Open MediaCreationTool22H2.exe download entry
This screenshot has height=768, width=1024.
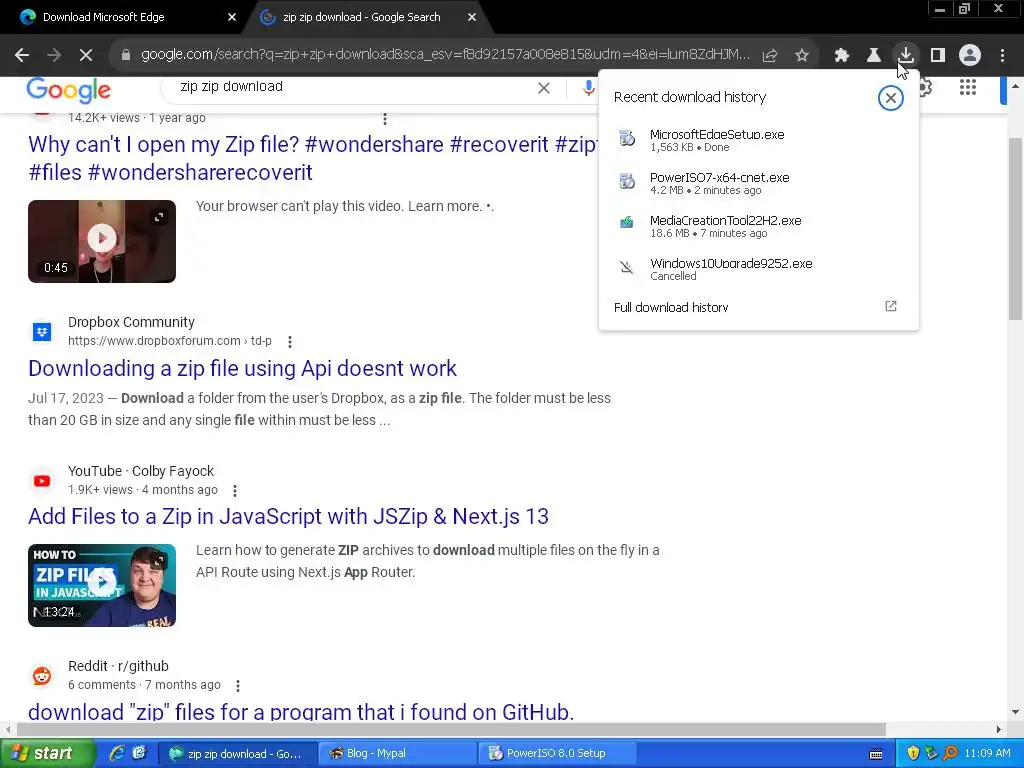758,226
